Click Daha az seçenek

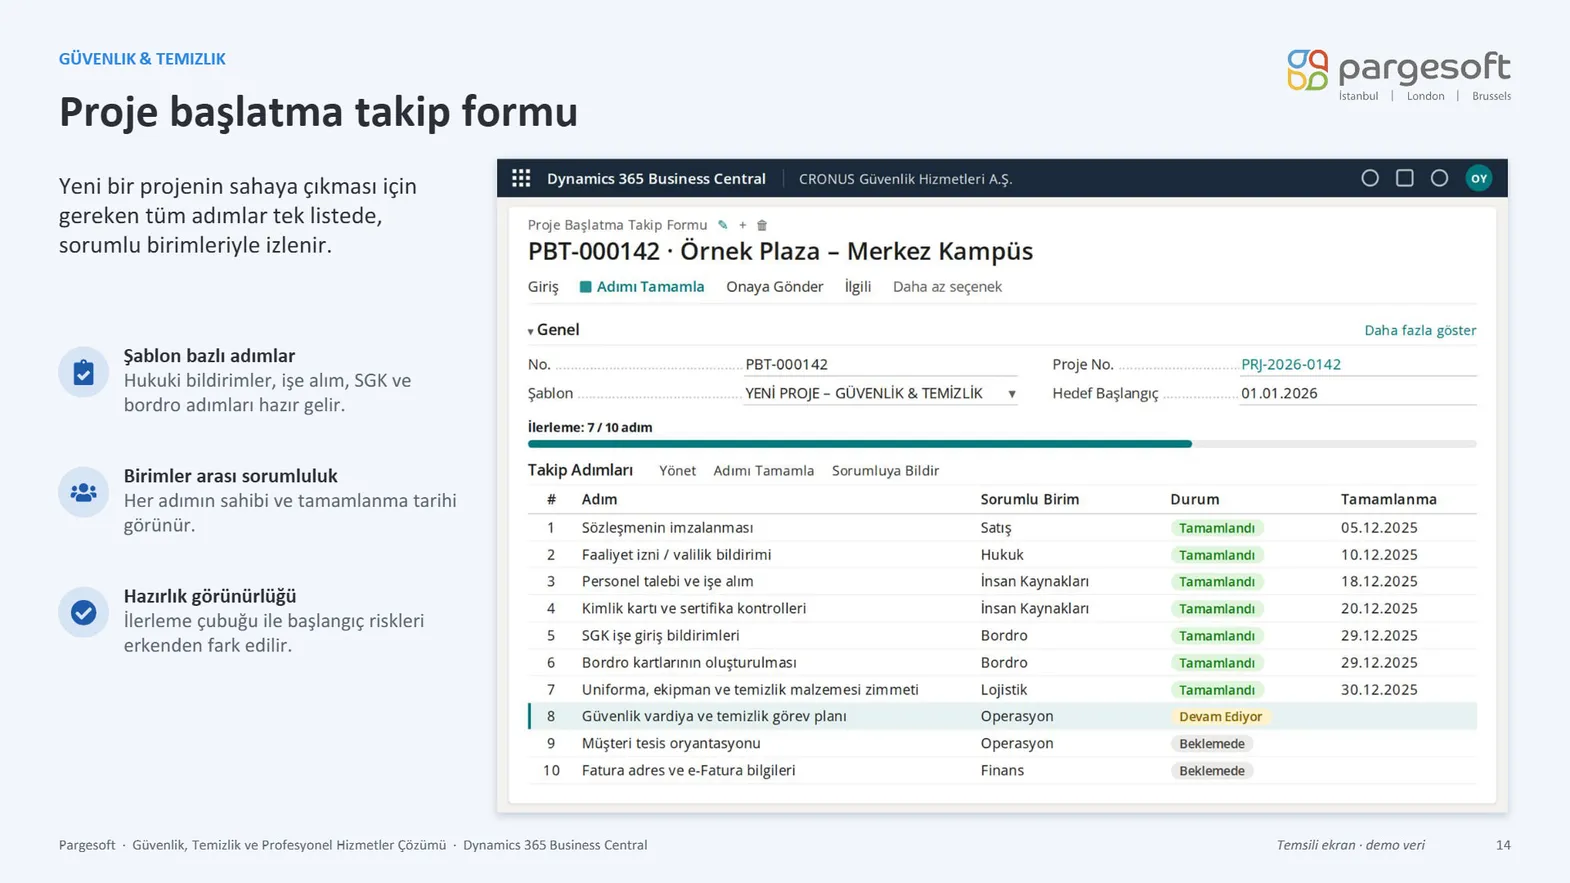coord(947,287)
